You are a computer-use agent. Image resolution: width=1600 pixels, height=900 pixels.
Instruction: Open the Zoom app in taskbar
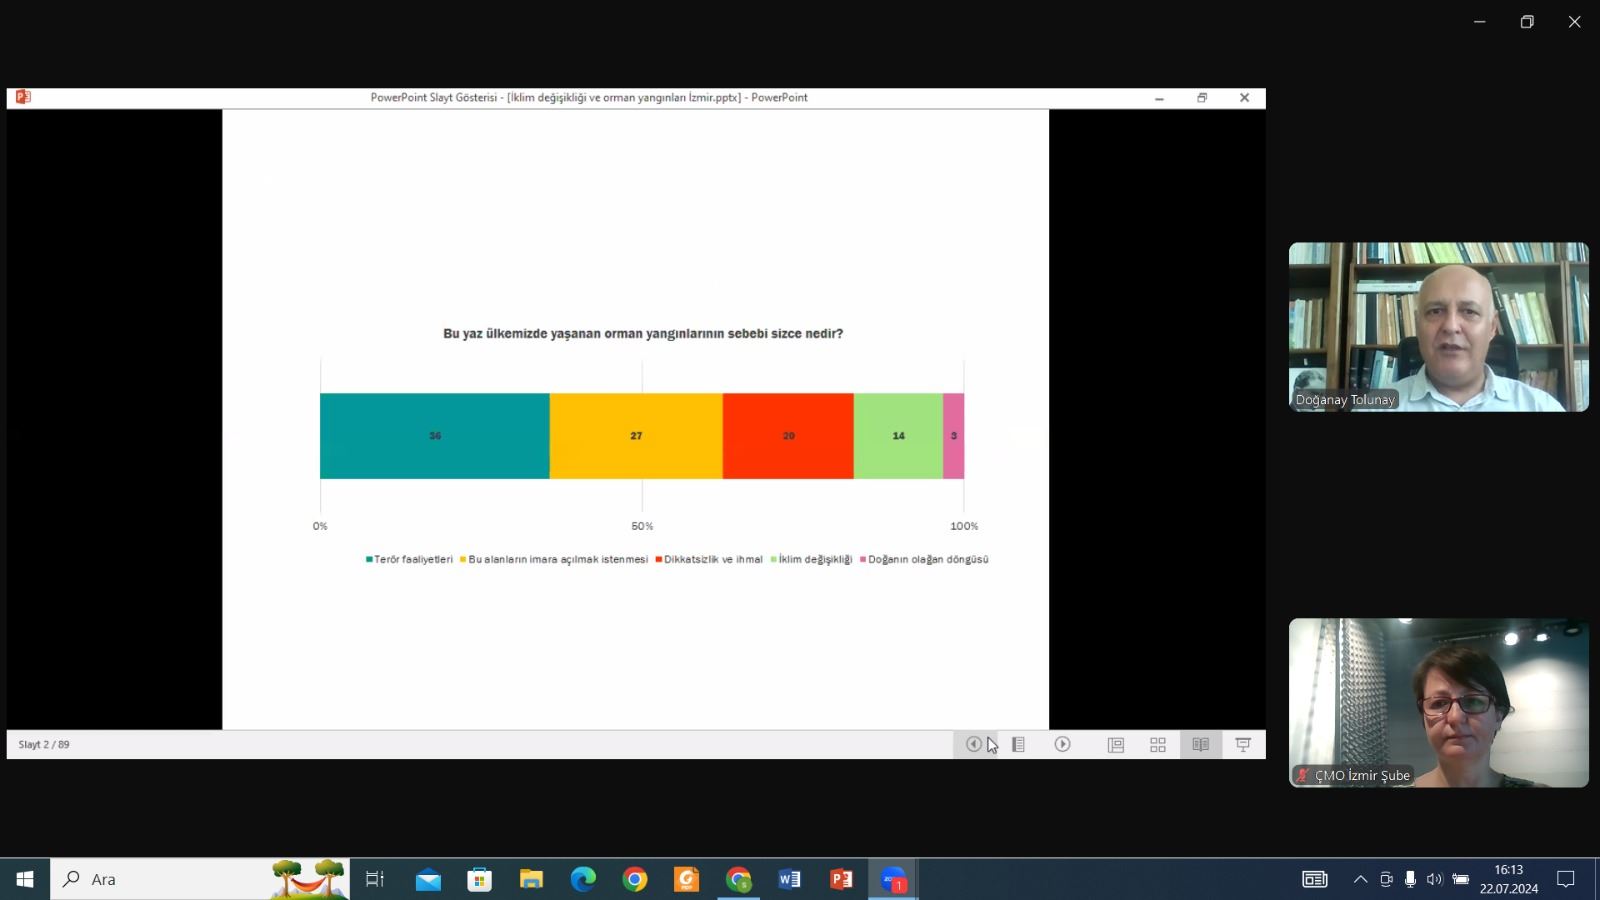pyautogui.click(x=892, y=879)
